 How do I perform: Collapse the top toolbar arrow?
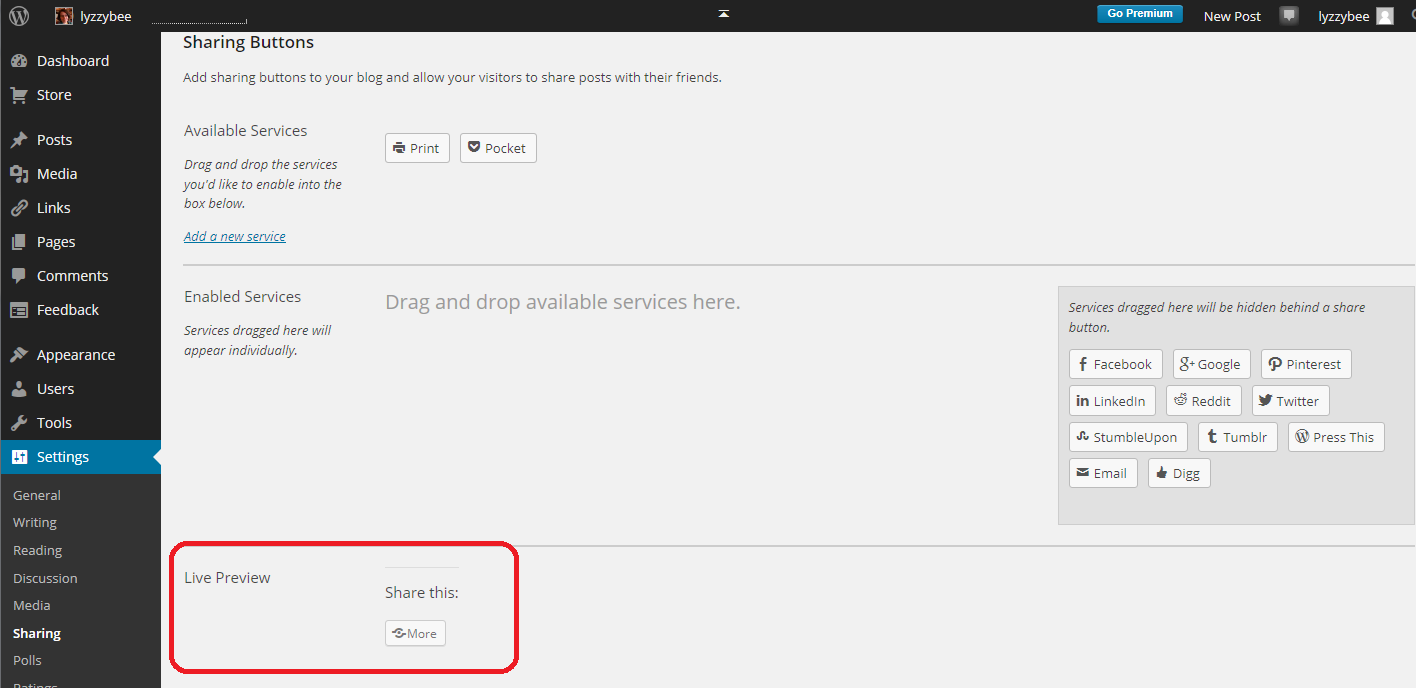click(723, 14)
